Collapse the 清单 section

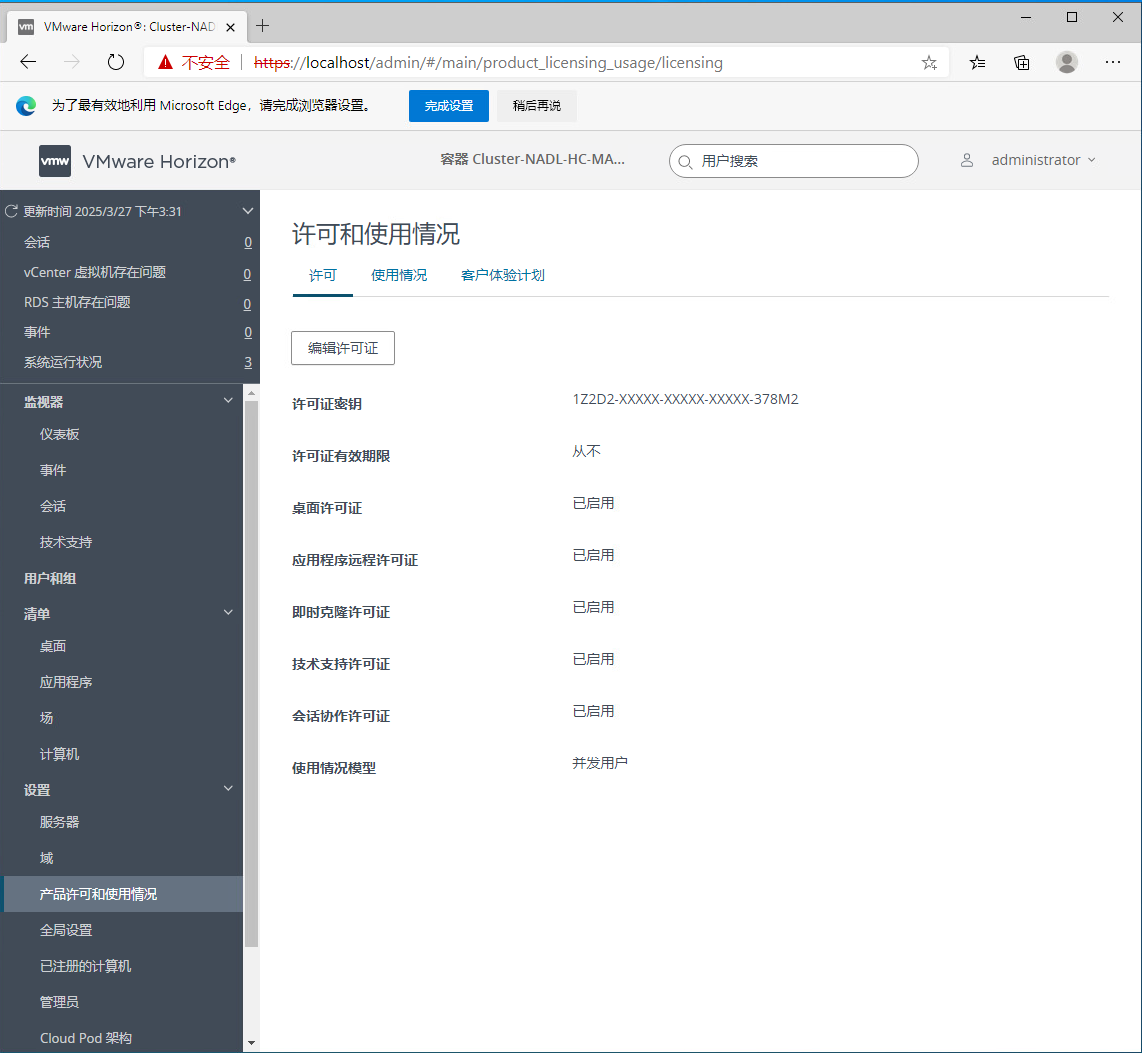point(228,612)
